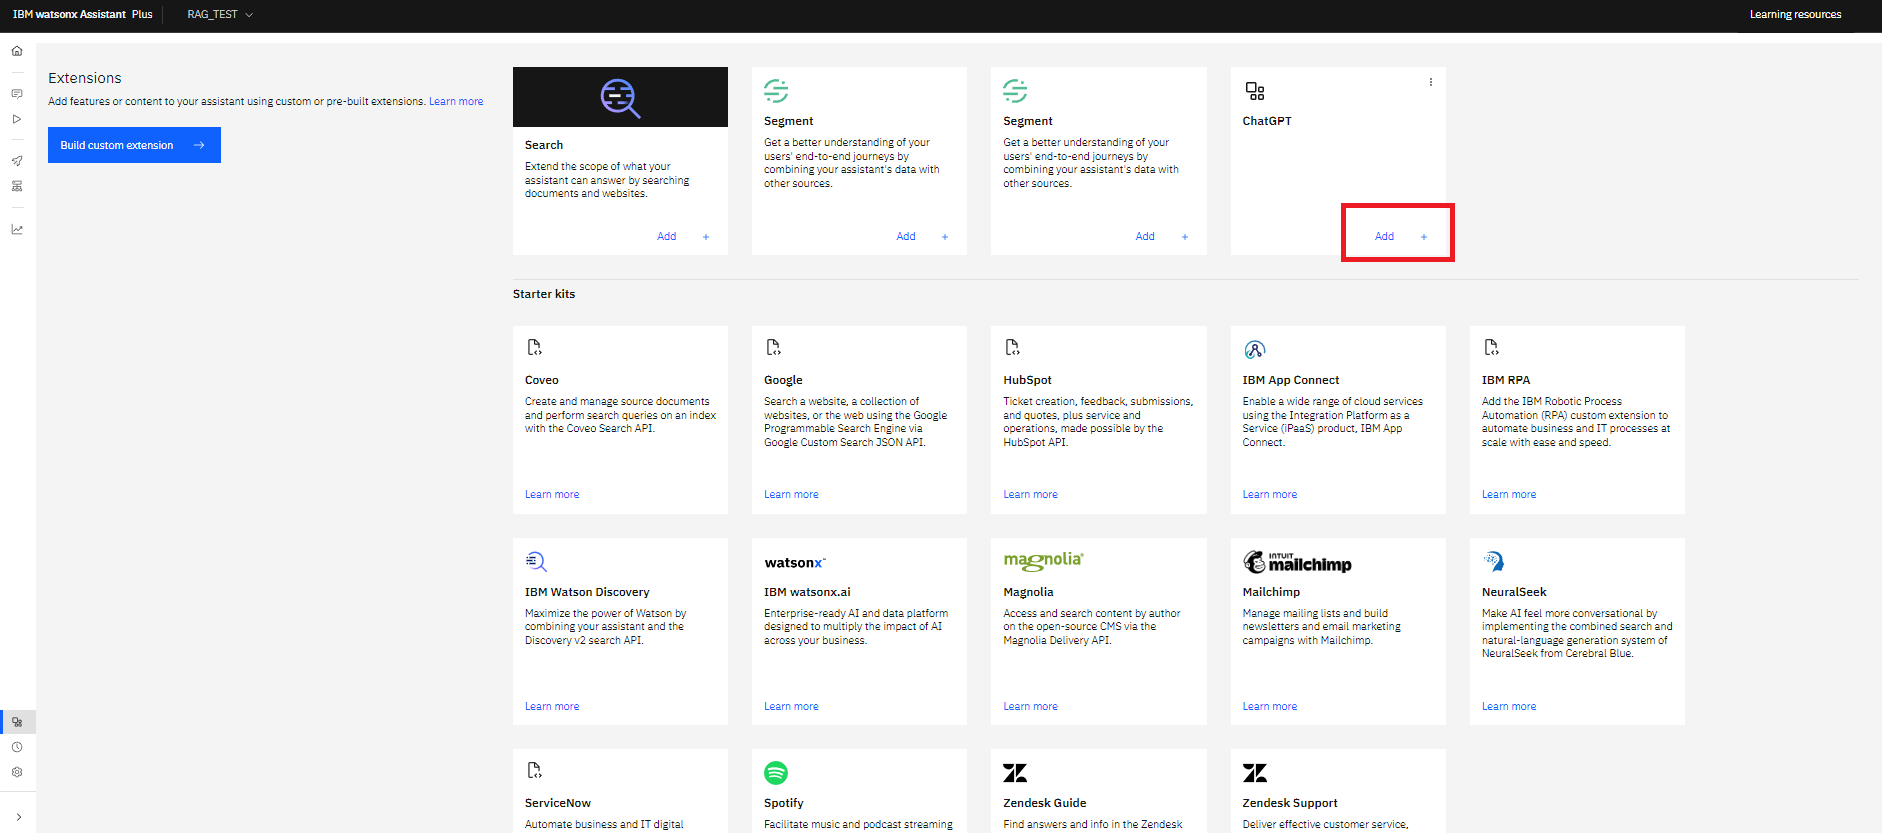The height and width of the screenshot is (833, 1882).
Task: Click the HubSpot card title
Action: [x=1027, y=380]
